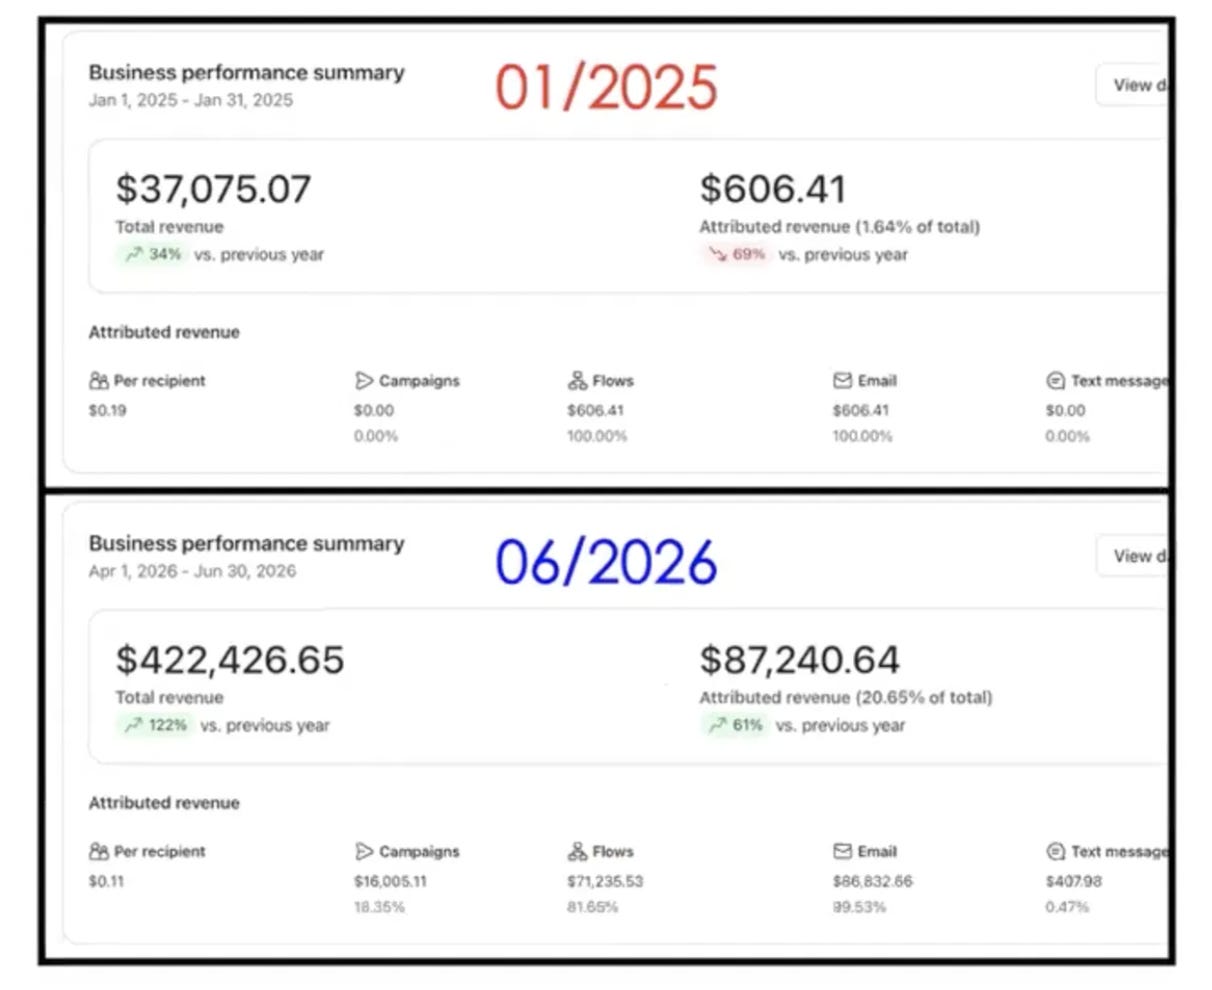Click the Per recipient icon in Apr–Jun 2026 panel

coord(98,852)
